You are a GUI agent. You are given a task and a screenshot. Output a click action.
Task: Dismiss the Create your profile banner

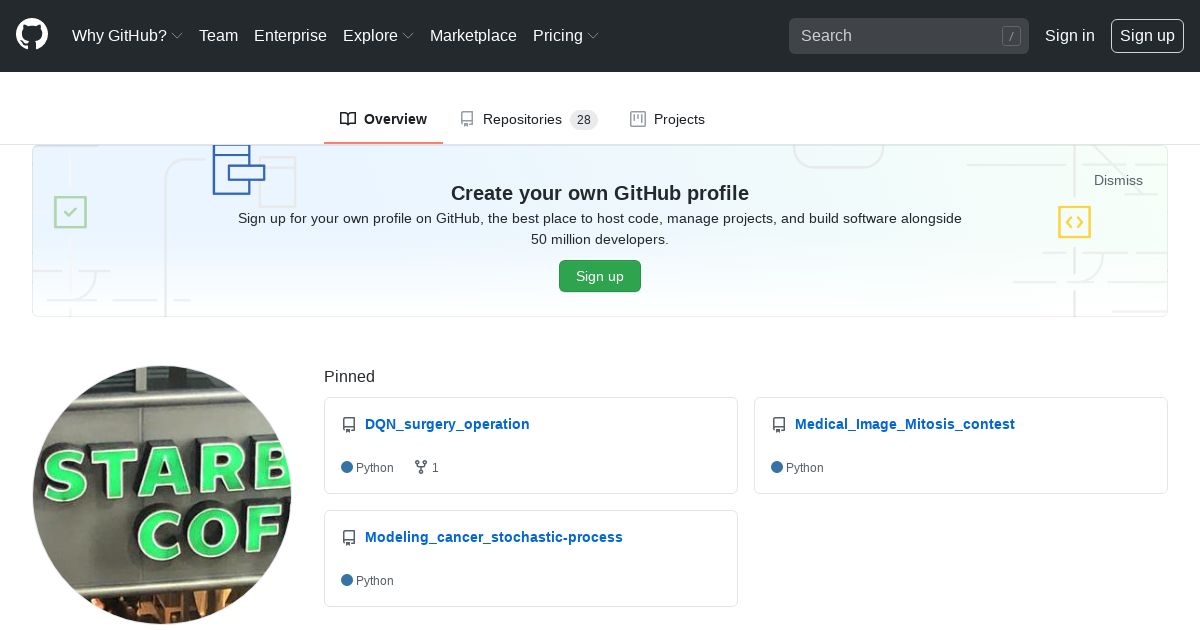click(x=1118, y=180)
